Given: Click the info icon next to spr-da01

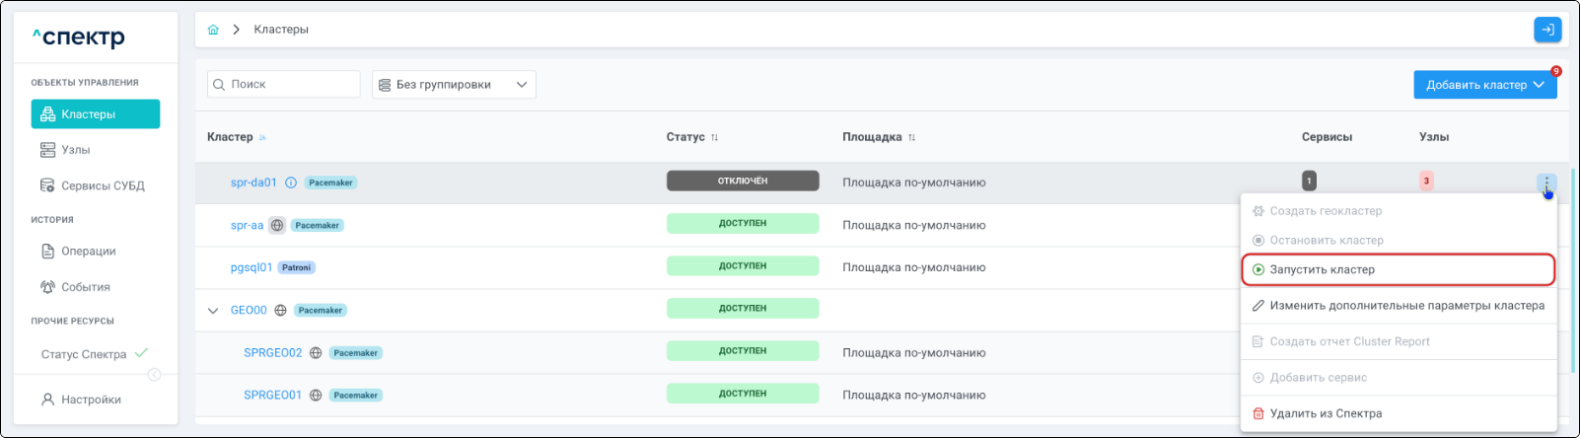Looking at the screenshot, I should [291, 183].
